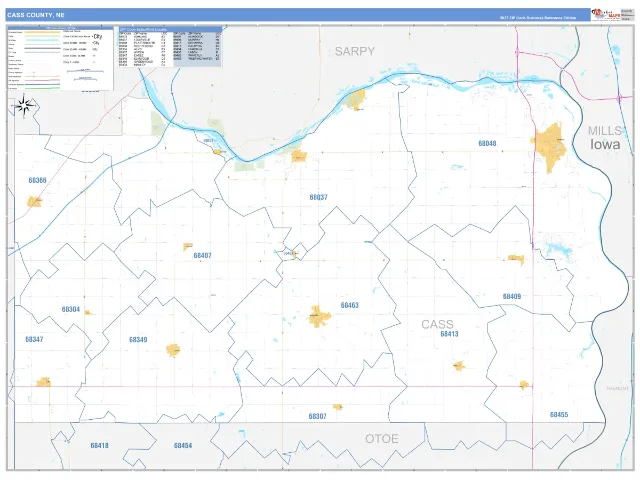Click the MILLS county label
The height and width of the screenshot is (480, 640).
point(604,131)
